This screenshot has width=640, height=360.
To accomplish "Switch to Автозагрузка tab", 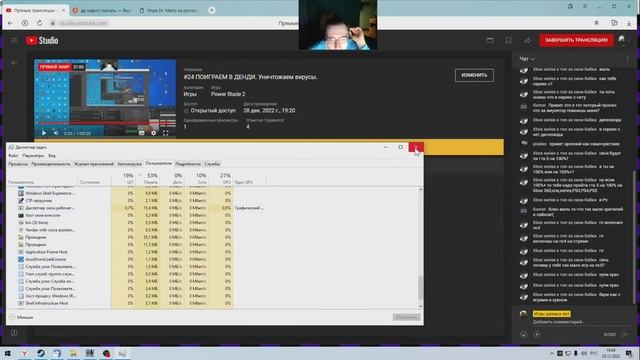I will (x=129, y=164).
